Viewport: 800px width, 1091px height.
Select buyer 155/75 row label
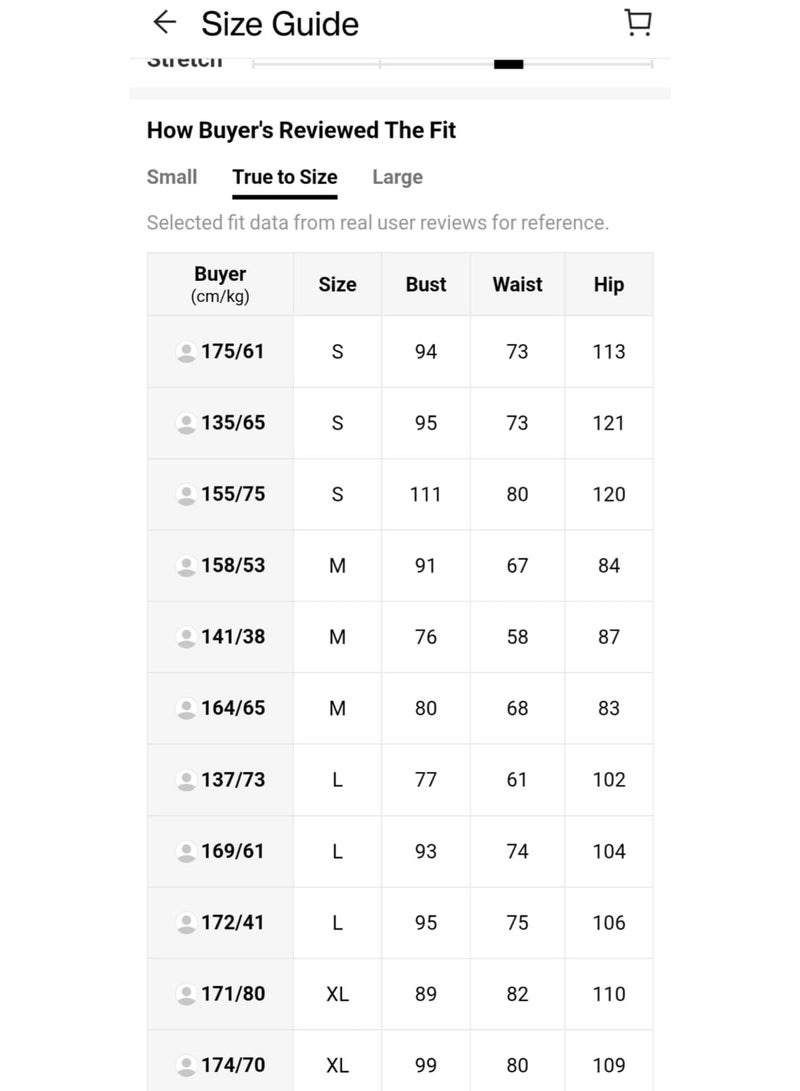[232, 494]
